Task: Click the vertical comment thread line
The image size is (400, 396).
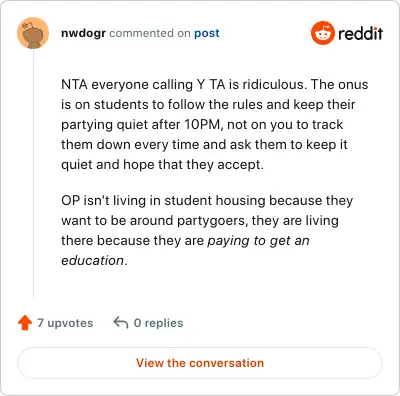Action: coord(33,173)
